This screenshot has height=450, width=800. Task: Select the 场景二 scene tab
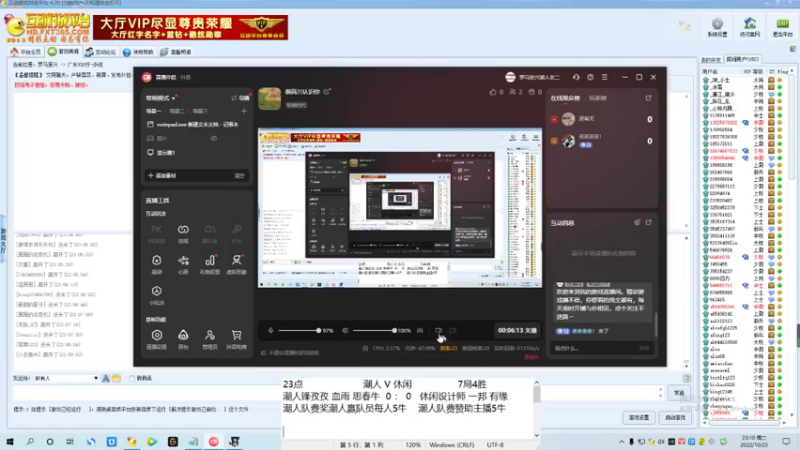point(177,111)
